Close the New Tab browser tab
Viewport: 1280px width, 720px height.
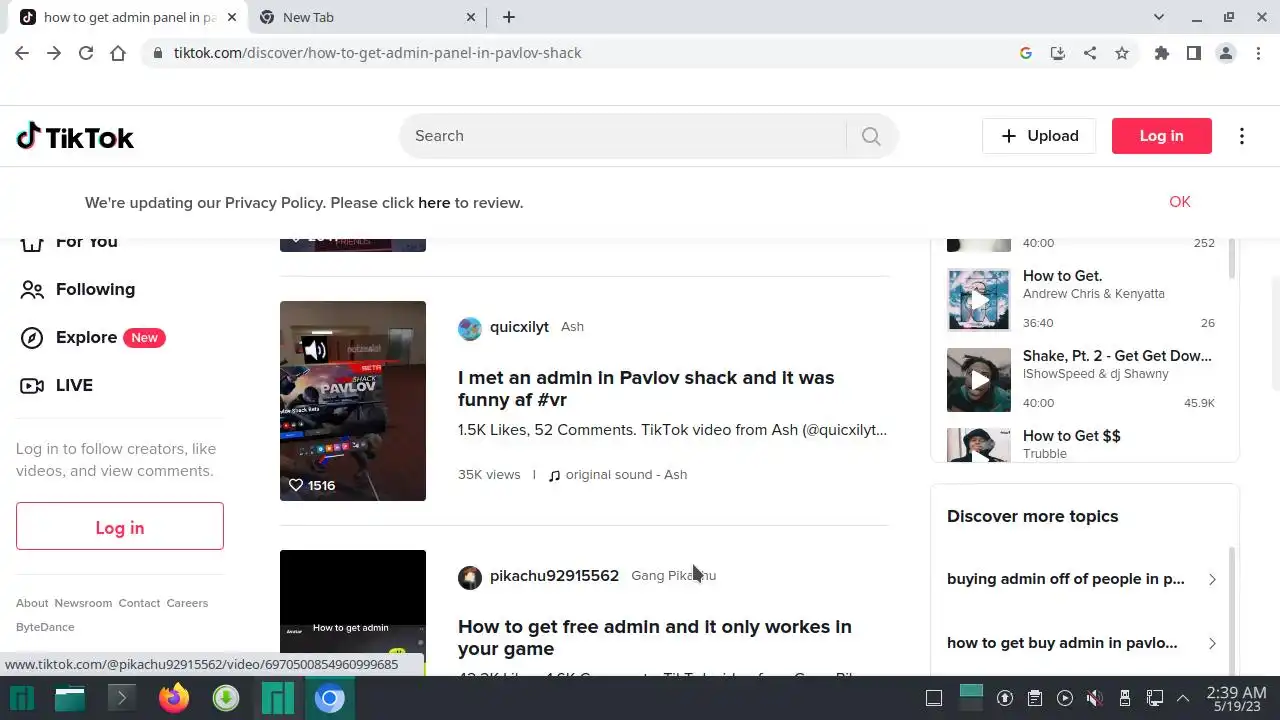(472, 17)
